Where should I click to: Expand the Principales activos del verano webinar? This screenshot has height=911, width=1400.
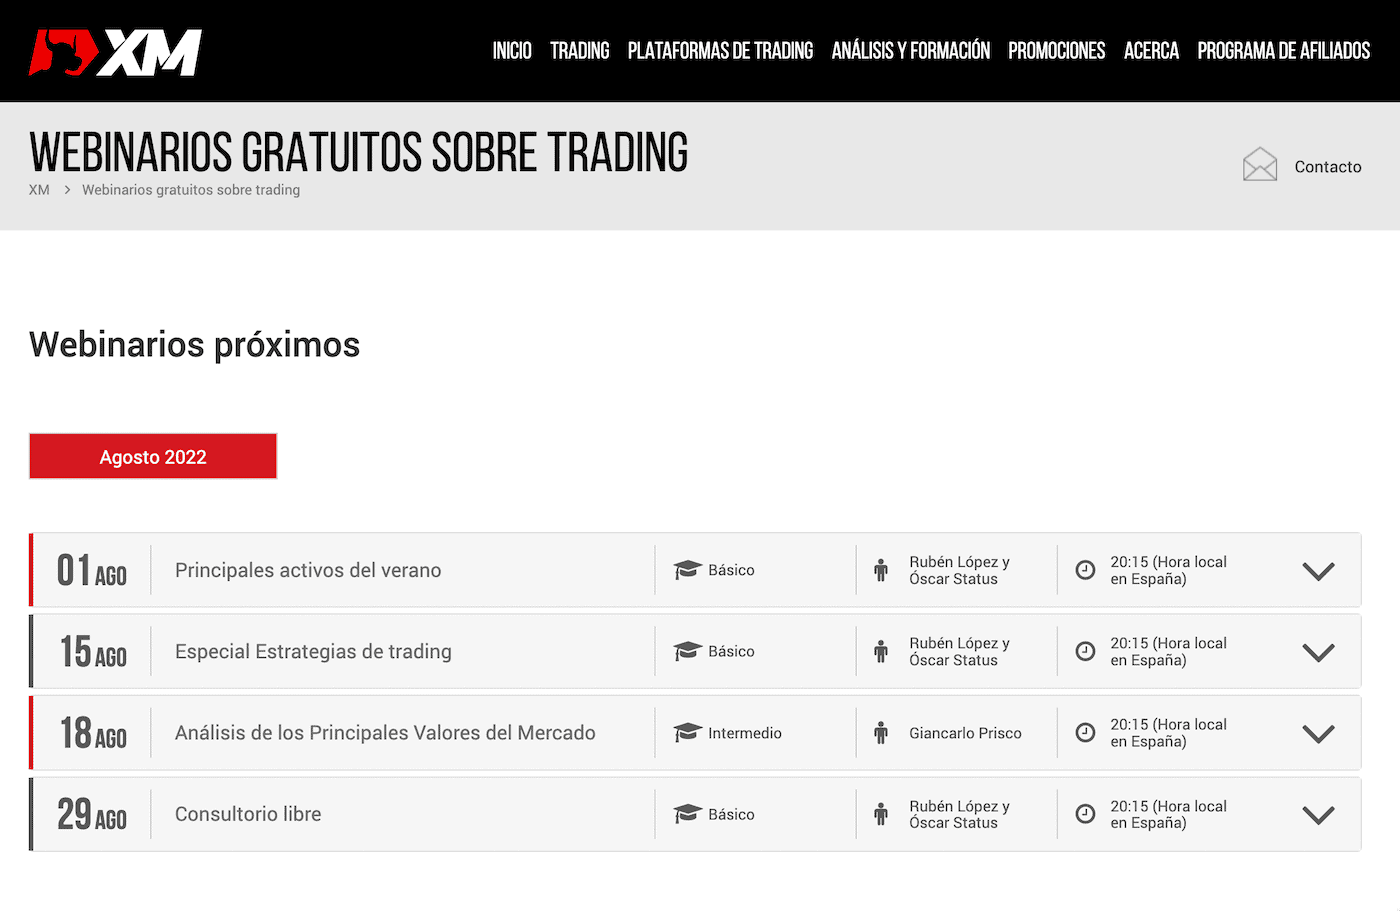[x=1318, y=571]
